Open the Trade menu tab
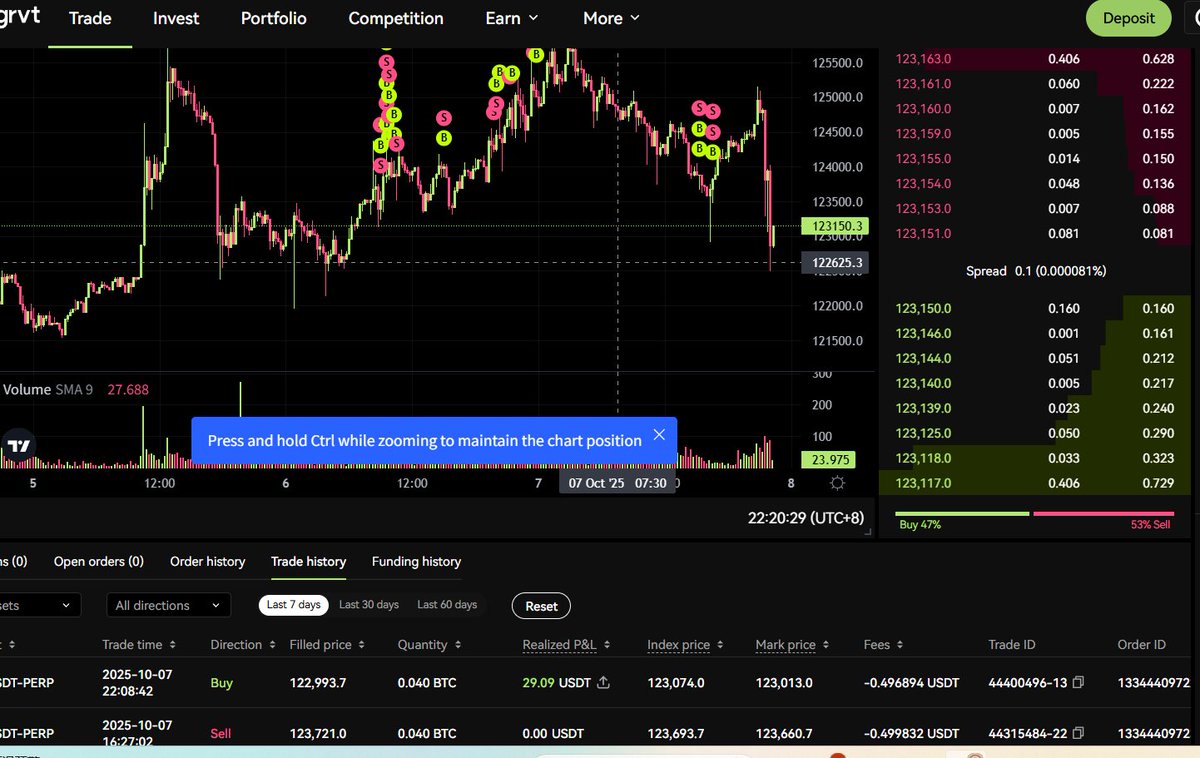This screenshot has height=758, width=1200. (x=90, y=18)
